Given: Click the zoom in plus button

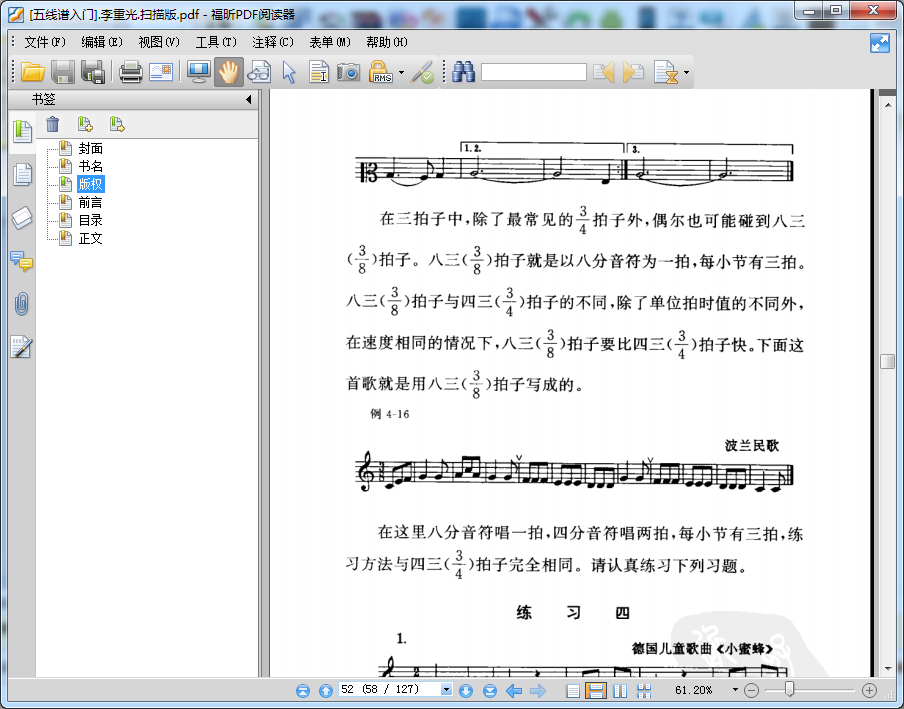Looking at the screenshot, I should pos(869,690).
